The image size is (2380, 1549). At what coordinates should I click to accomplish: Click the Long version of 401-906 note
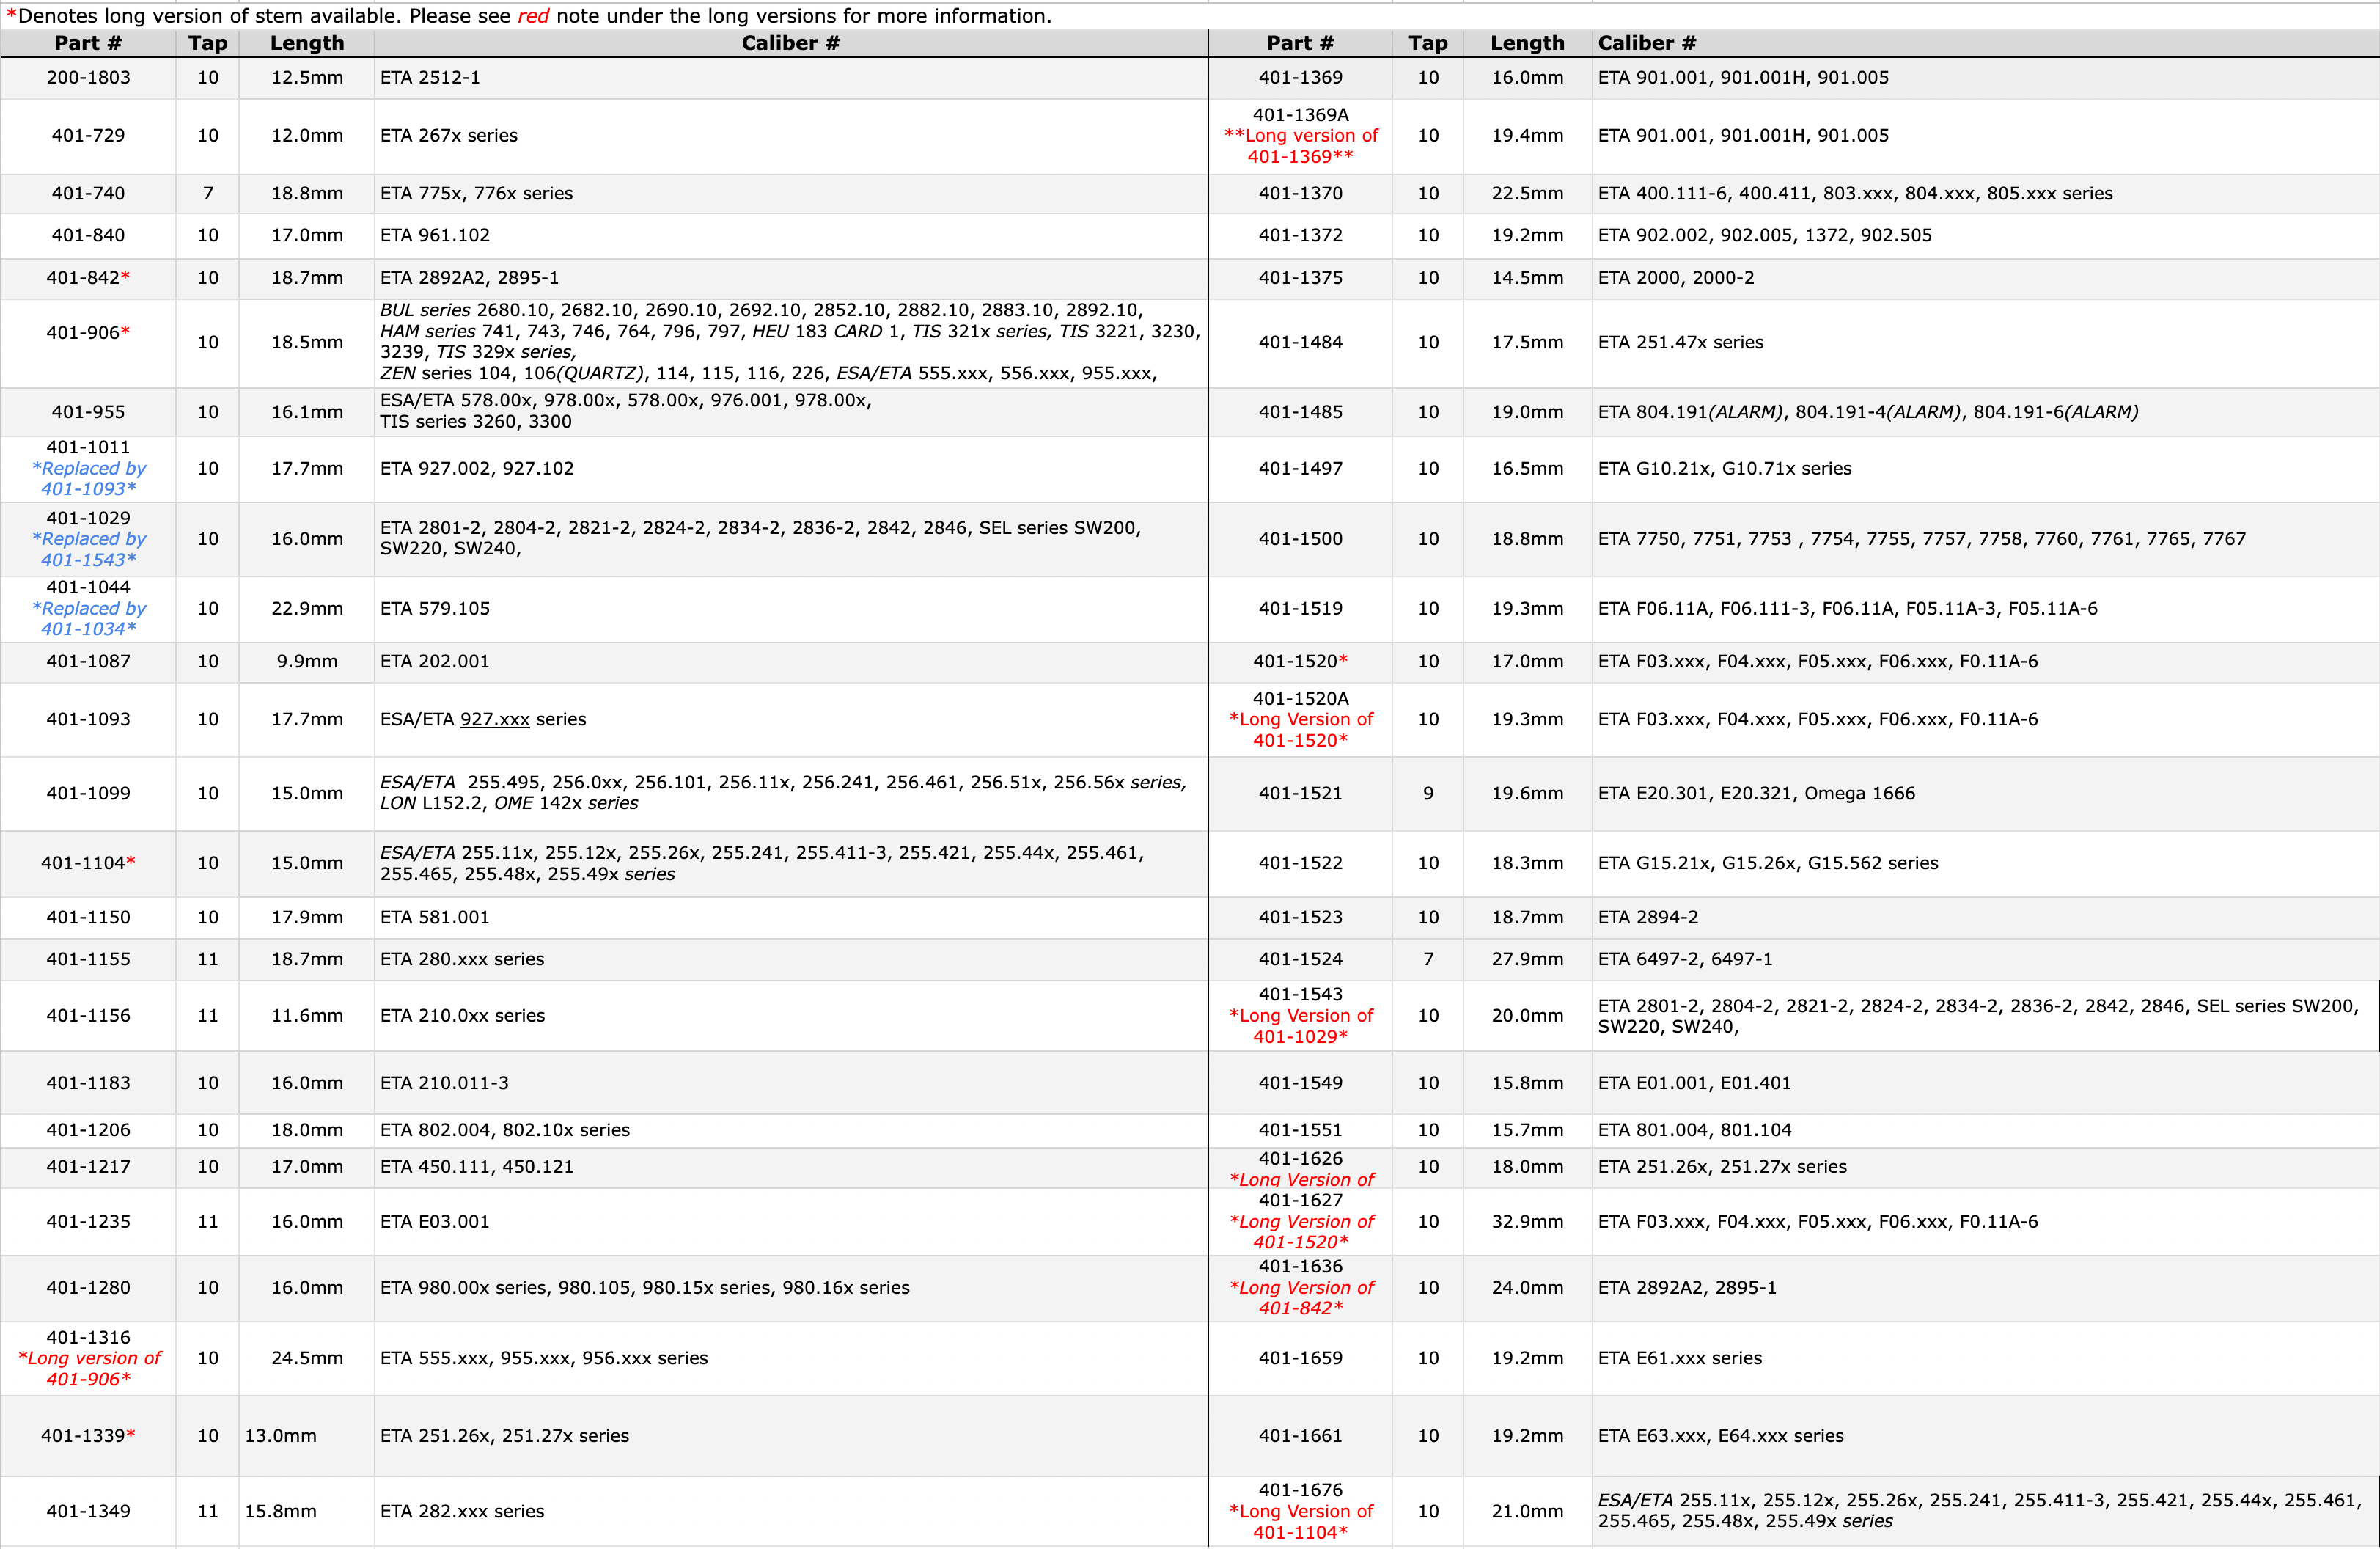(89, 1368)
